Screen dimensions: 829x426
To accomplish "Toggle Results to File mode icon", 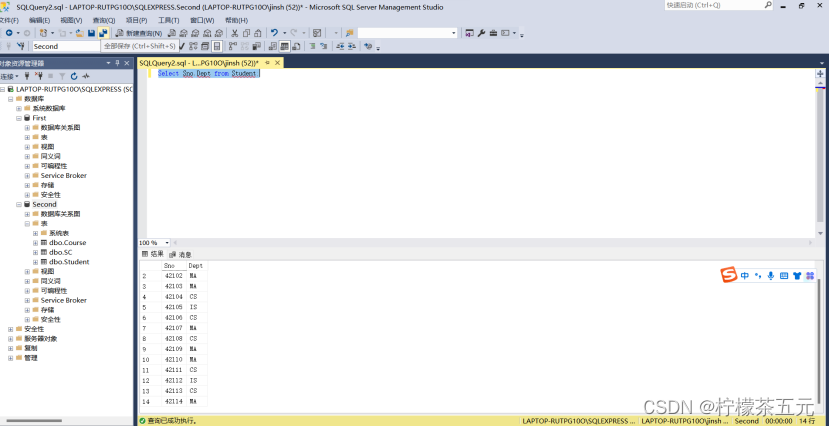I will (297, 46).
